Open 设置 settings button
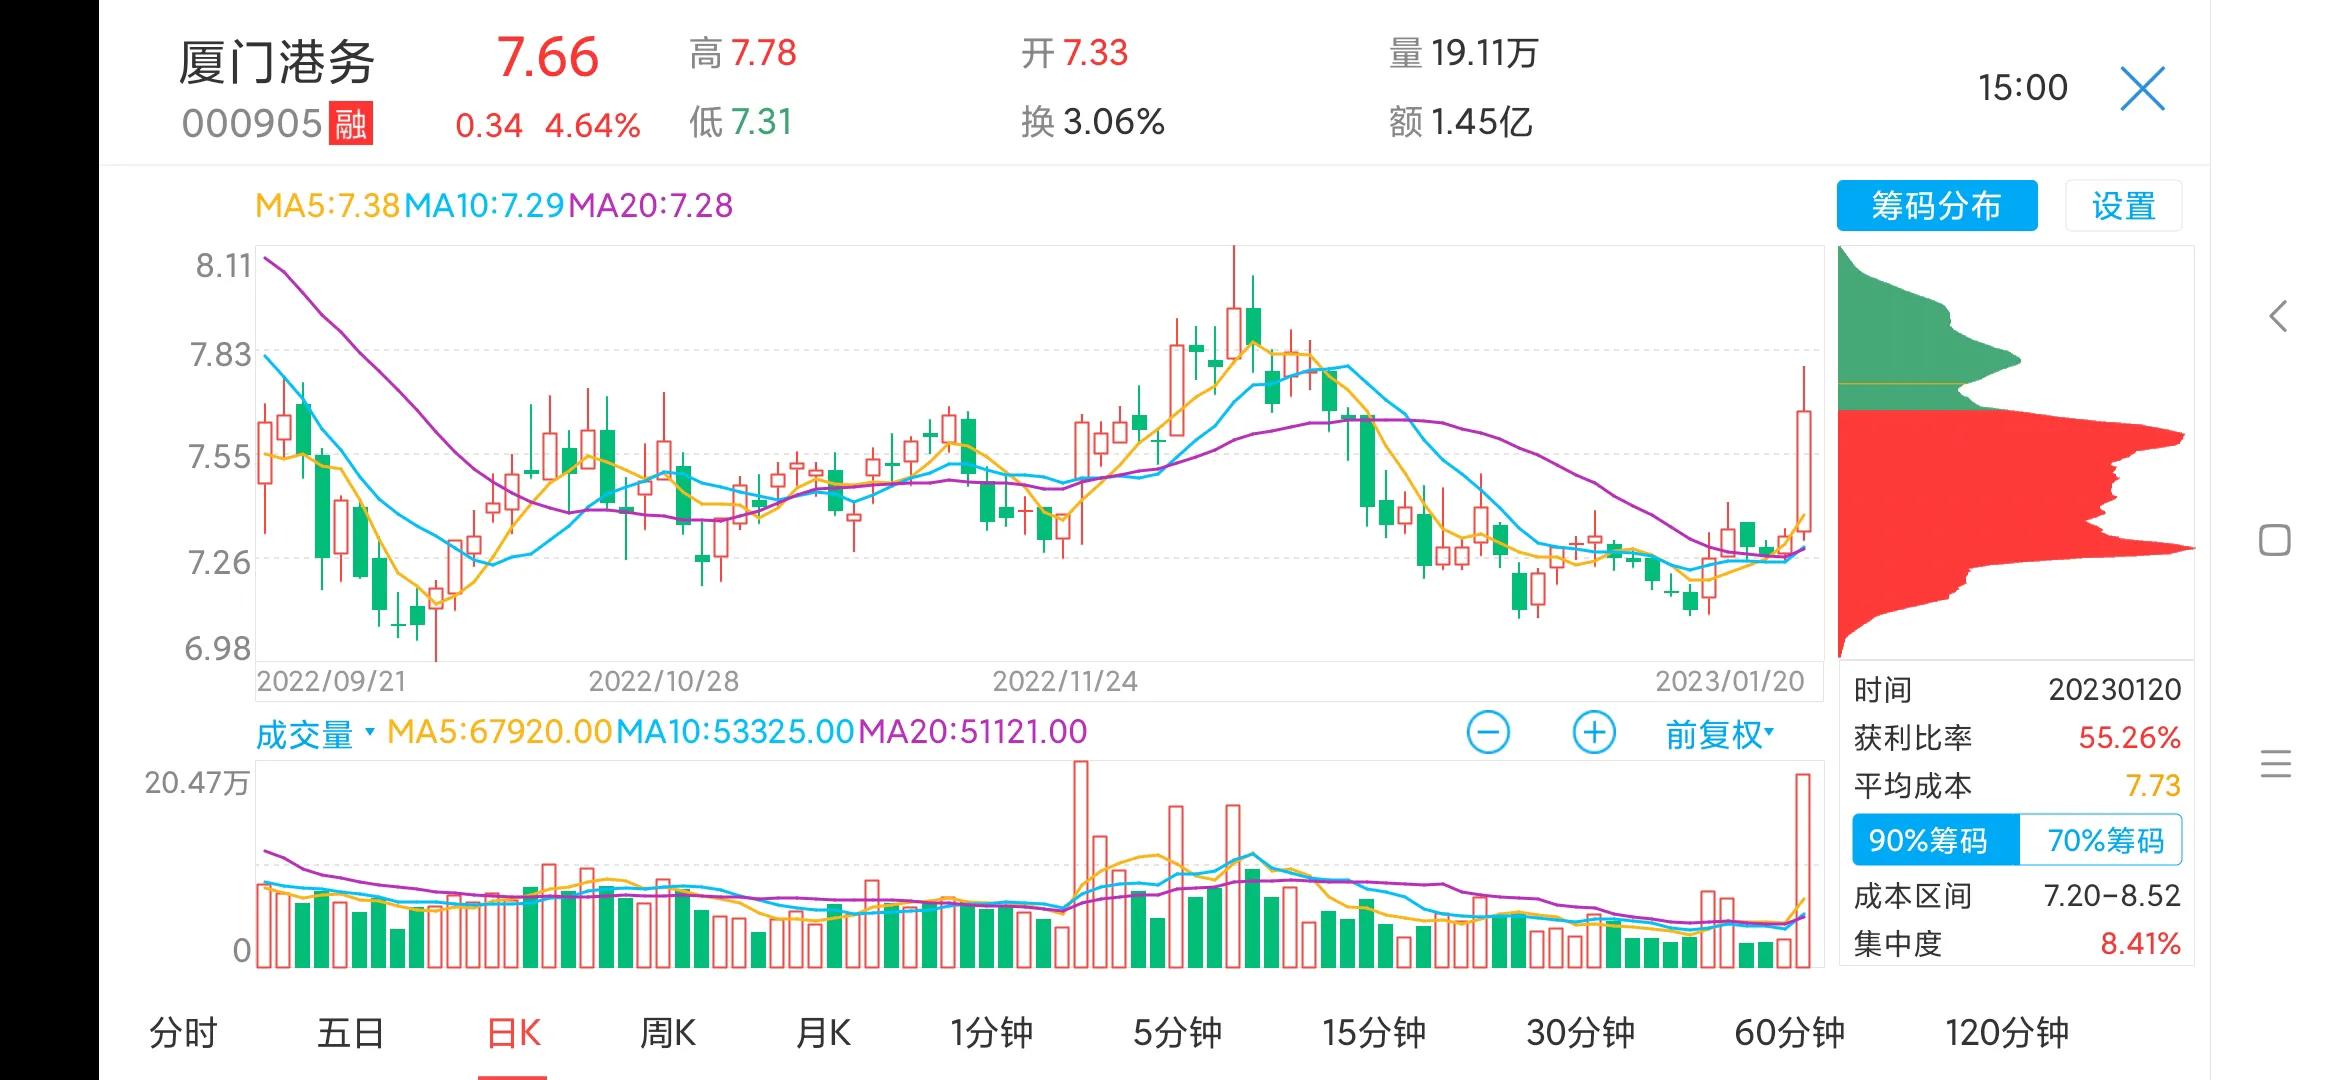This screenshot has height=1080, width=2340. (2123, 206)
